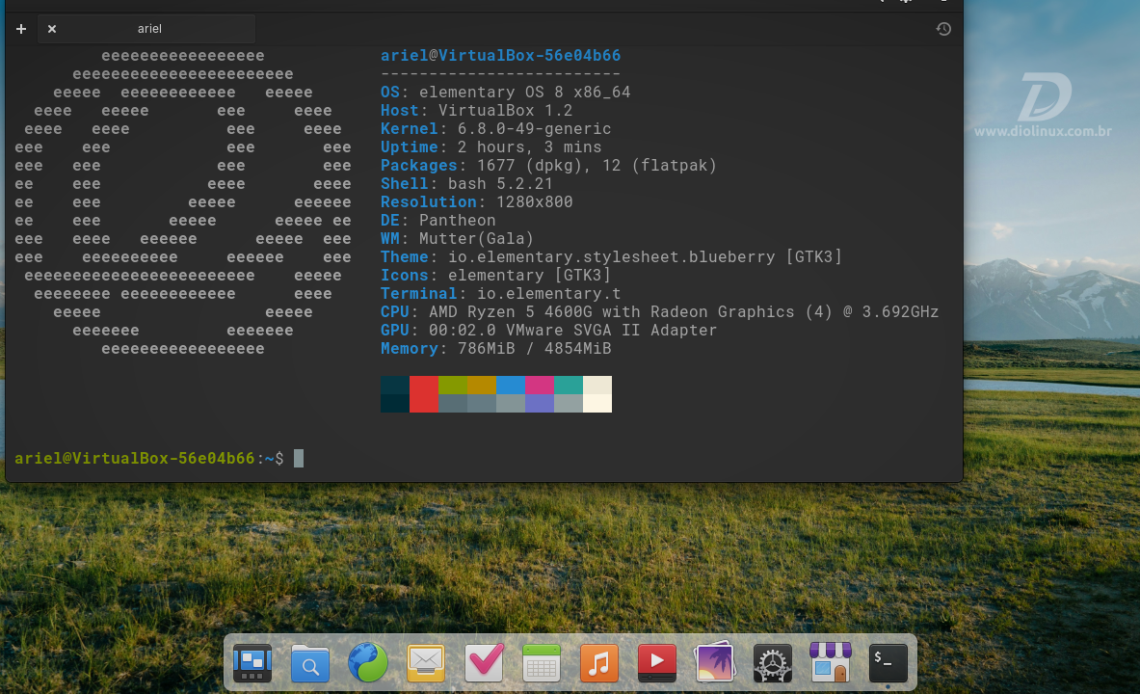Open Multitasking View in the dock

coord(252,663)
